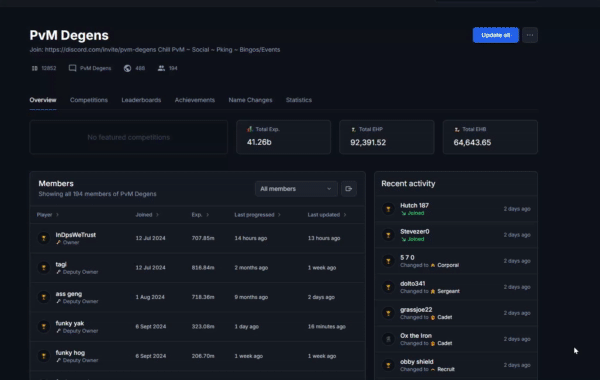
Task: Open the Leaderboards tab
Action: 141,100
